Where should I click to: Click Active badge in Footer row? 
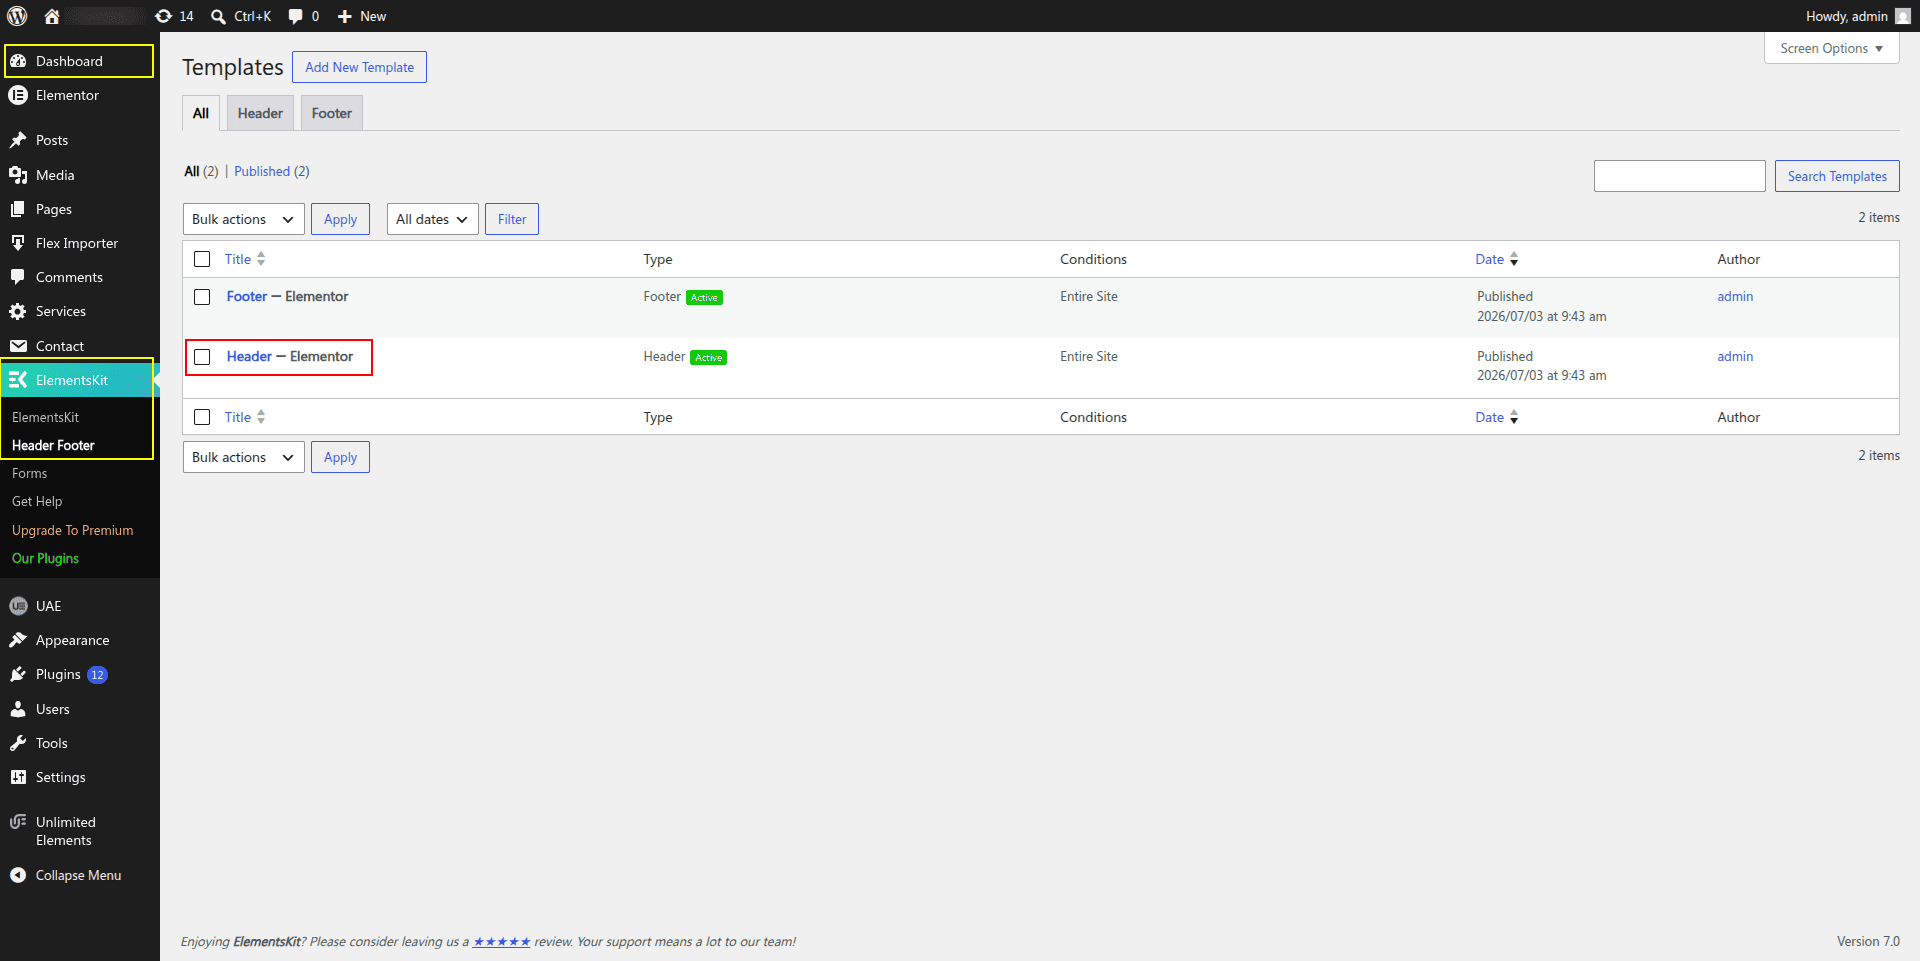click(704, 297)
